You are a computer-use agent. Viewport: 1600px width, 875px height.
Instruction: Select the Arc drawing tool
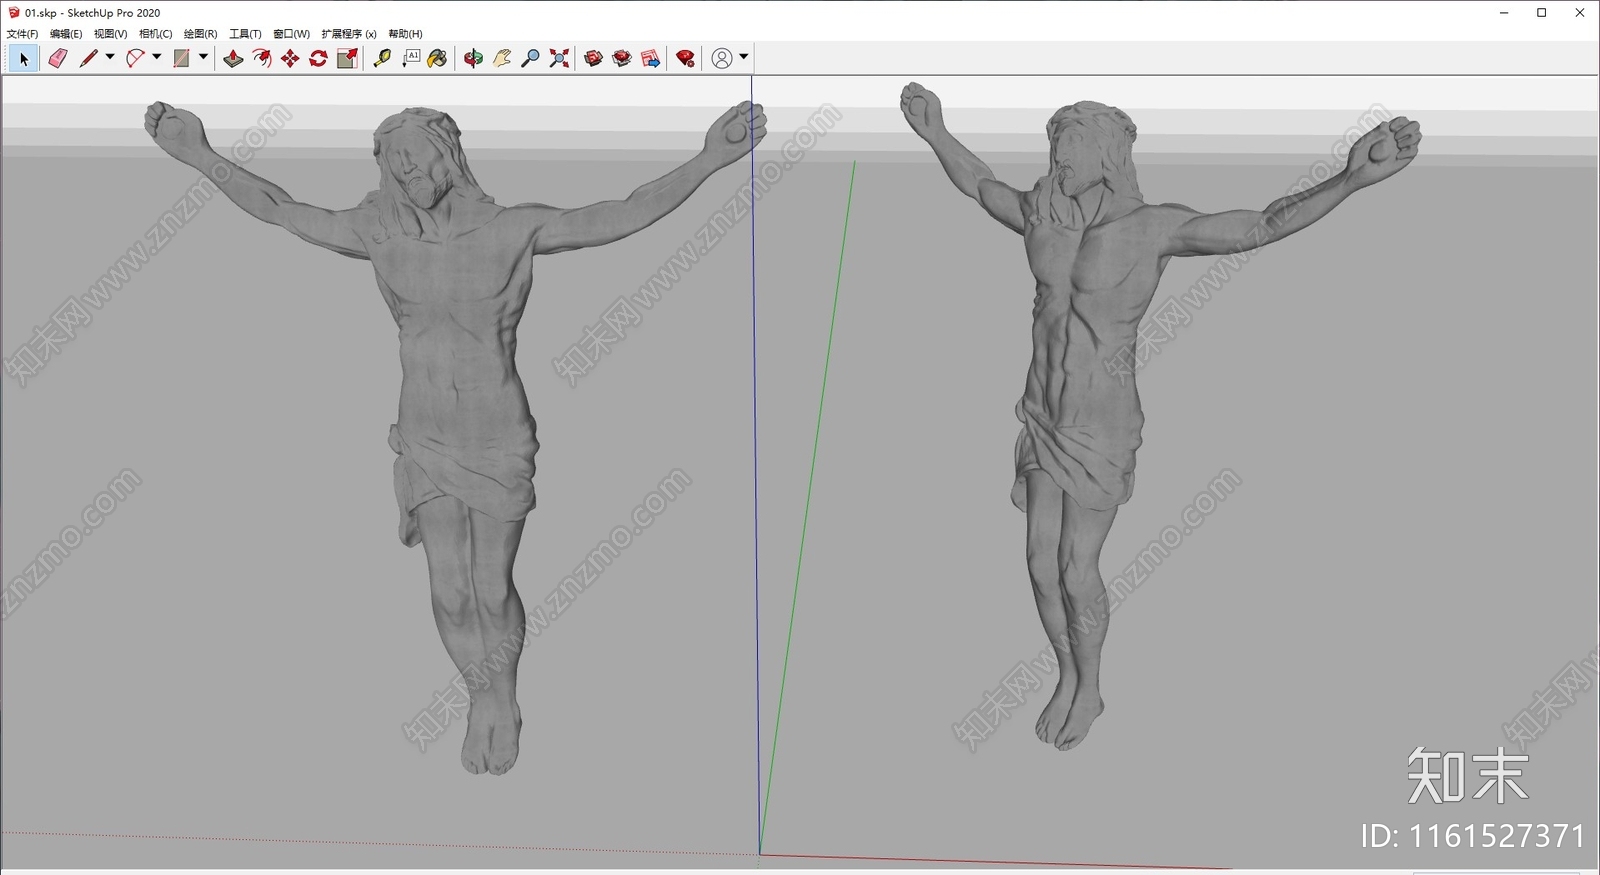pyautogui.click(x=135, y=59)
